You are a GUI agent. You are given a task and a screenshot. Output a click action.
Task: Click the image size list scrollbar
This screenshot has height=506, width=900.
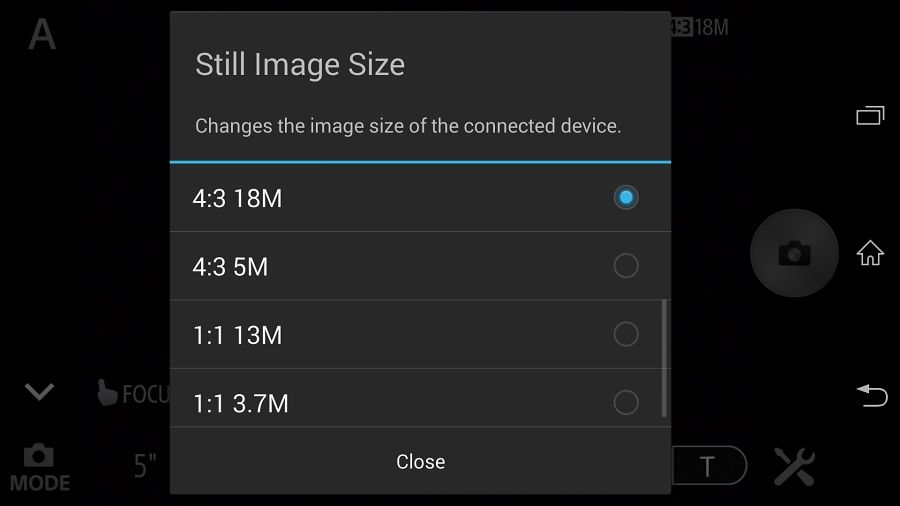664,358
